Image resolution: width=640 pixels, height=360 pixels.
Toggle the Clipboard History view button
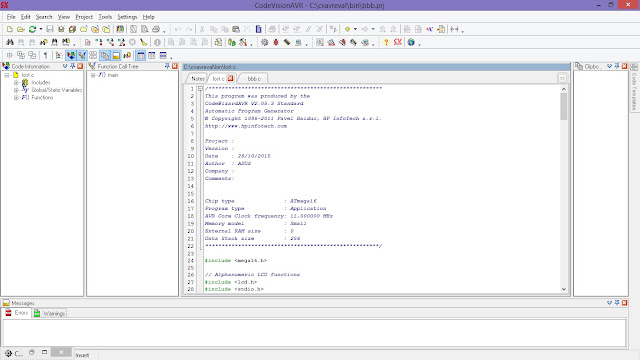(105, 55)
